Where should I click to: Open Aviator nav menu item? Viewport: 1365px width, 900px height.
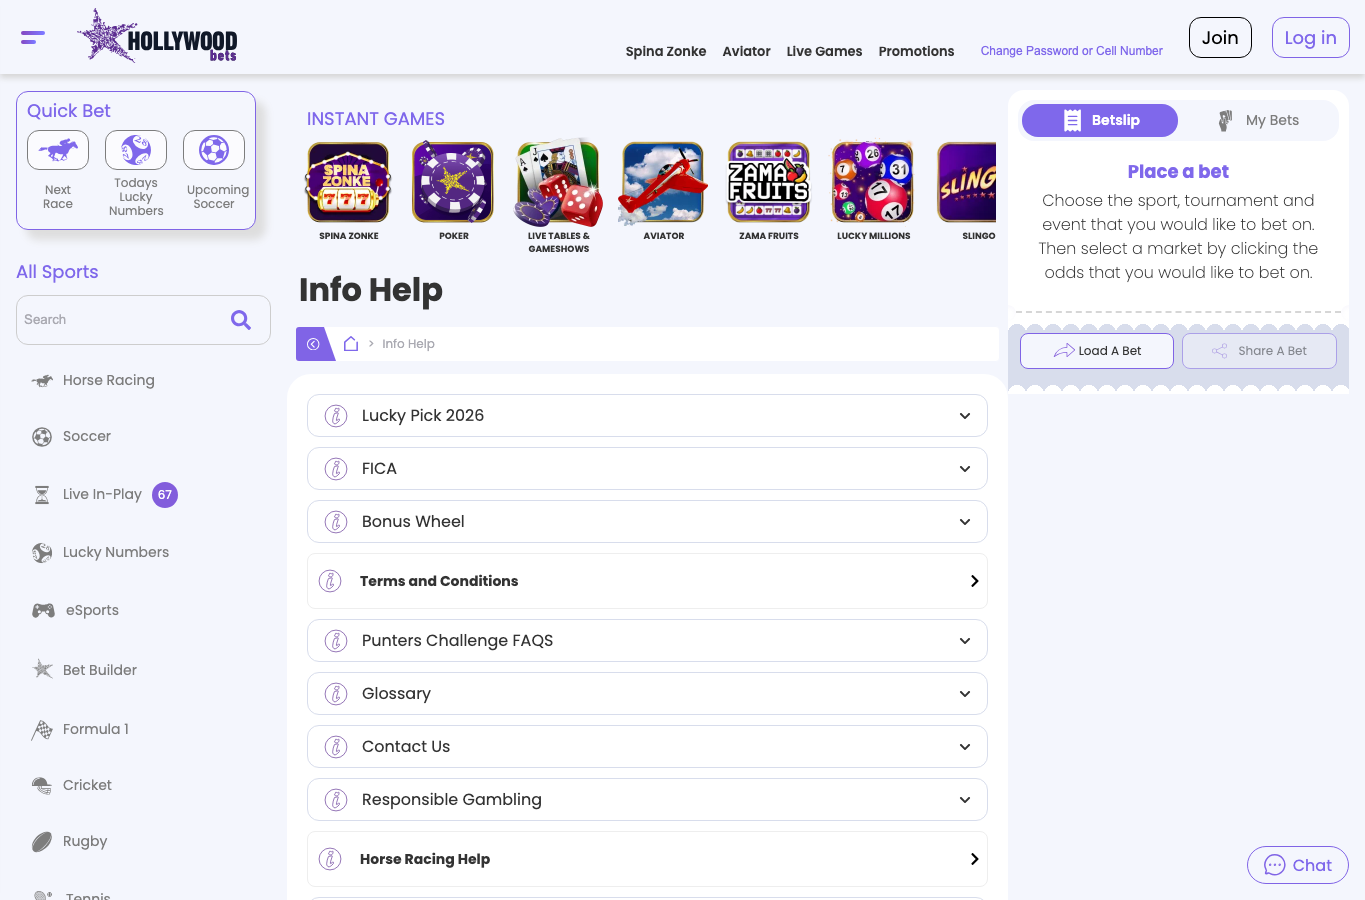[x=746, y=51]
